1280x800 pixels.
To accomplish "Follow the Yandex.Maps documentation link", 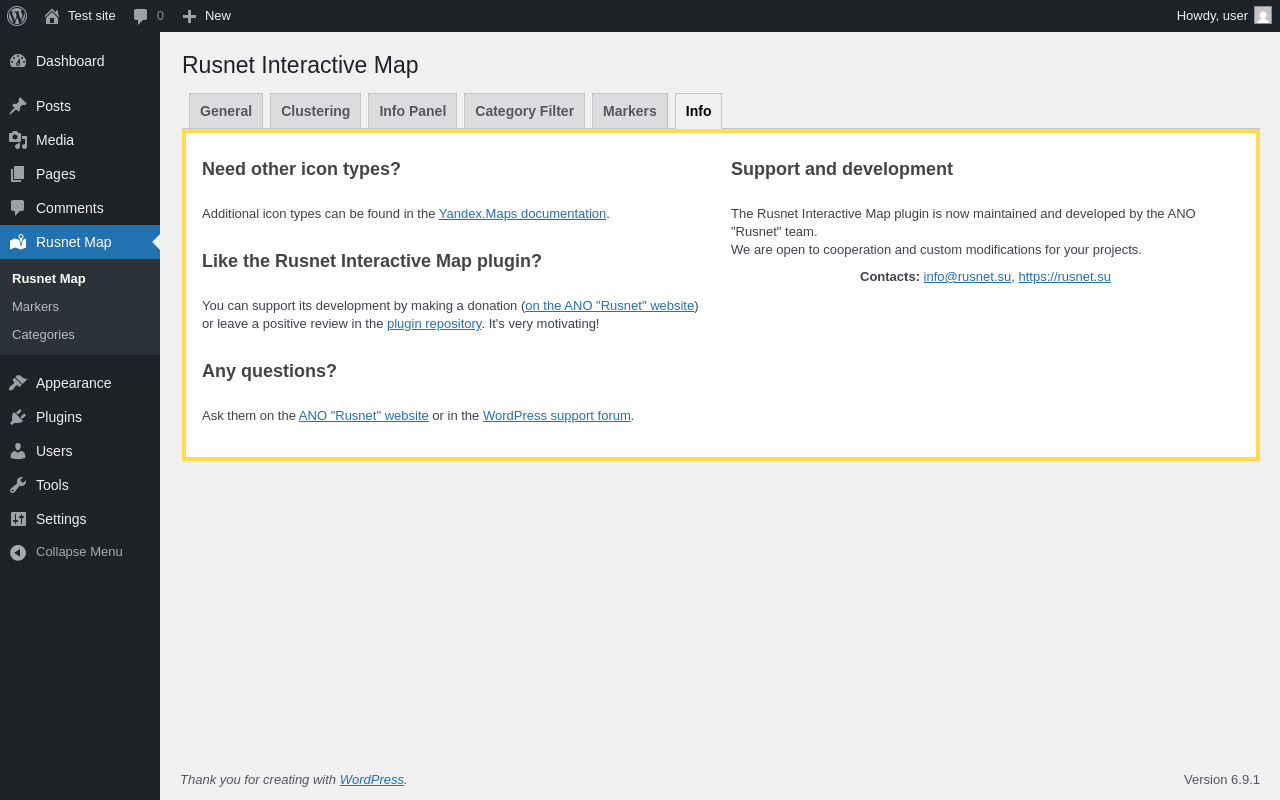I will pyautogui.click(x=522, y=214).
